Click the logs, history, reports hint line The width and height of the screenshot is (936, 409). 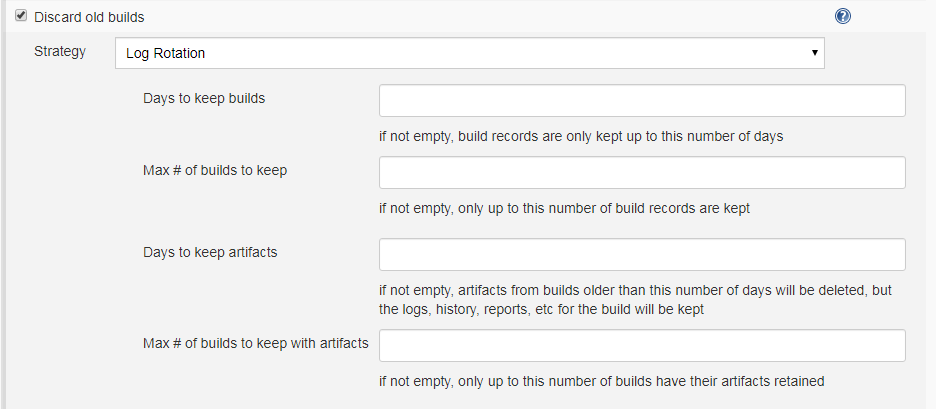point(541,309)
